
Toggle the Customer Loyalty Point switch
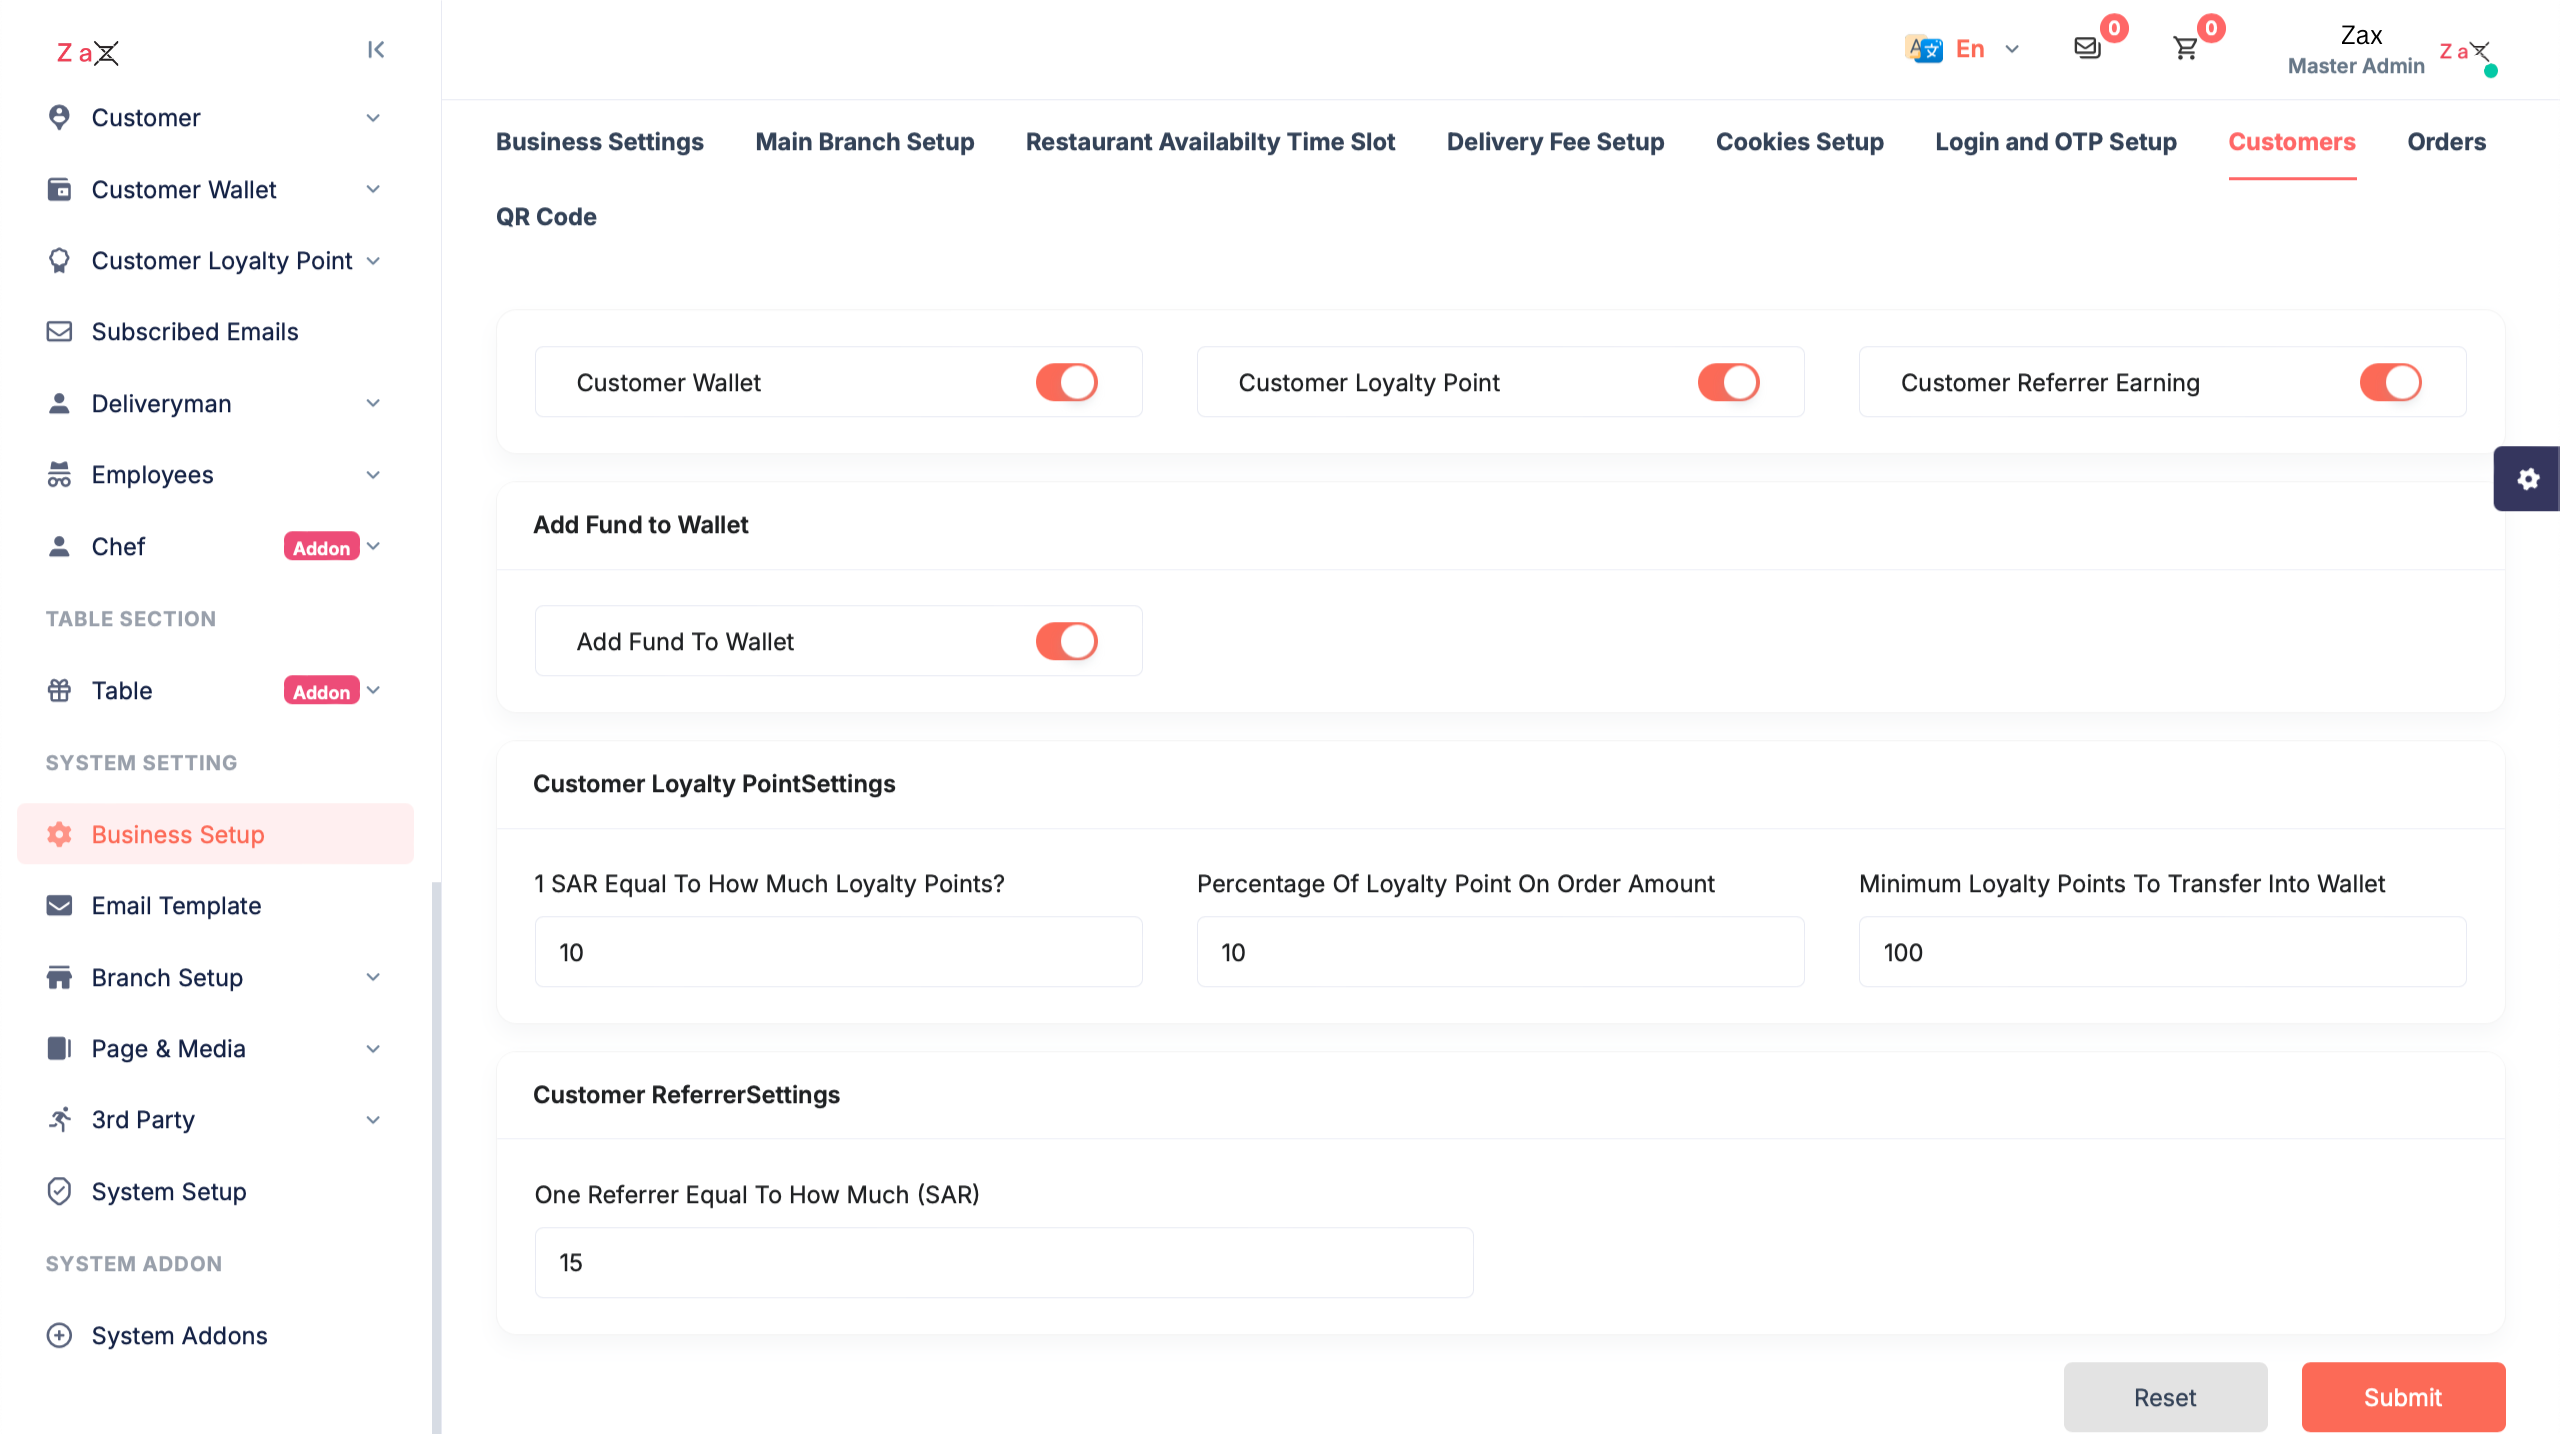[1728, 382]
